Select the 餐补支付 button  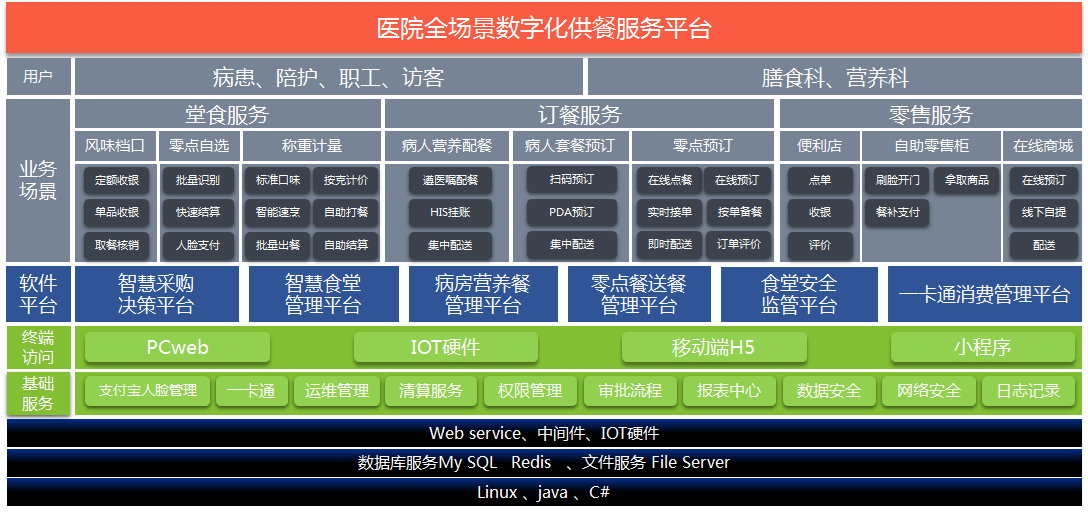tap(897, 213)
